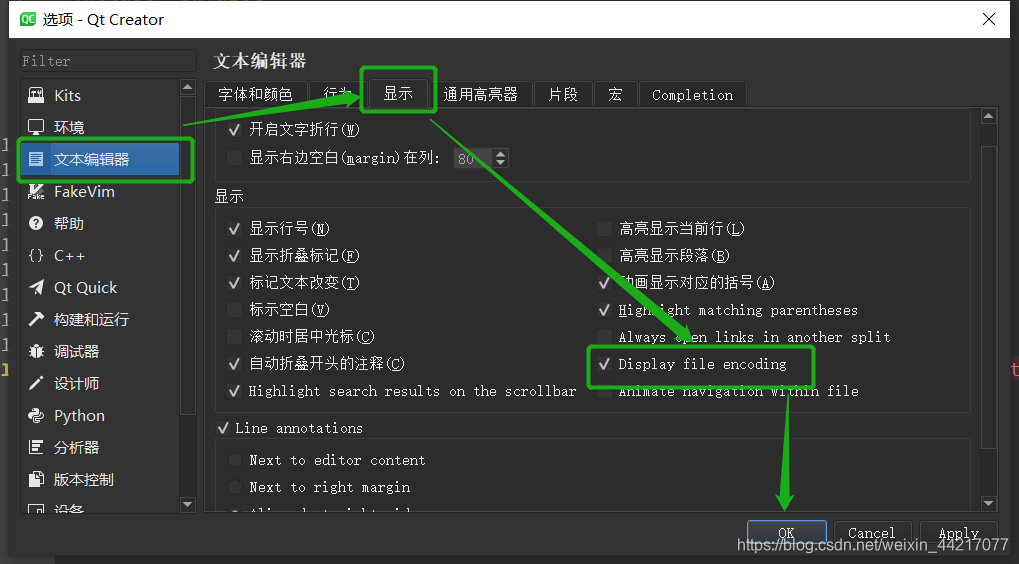Toggle 显示折叠标记 checkbox
1019x564 pixels.
click(235, 256)
